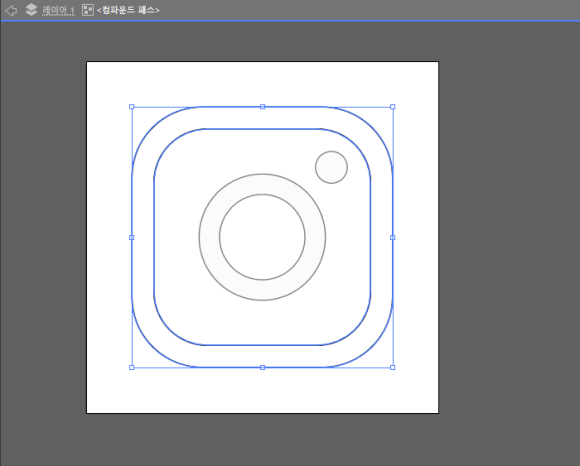Select the <컴파운드 패스> breadcrumb label
This screenshot has width=580, height=466.
coord(128,10)
